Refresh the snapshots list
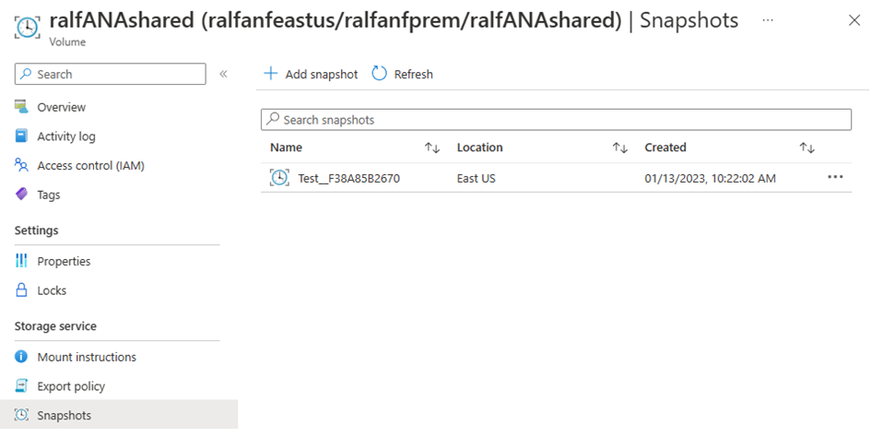Screen dimensions: 871x437 coord(402,74)
